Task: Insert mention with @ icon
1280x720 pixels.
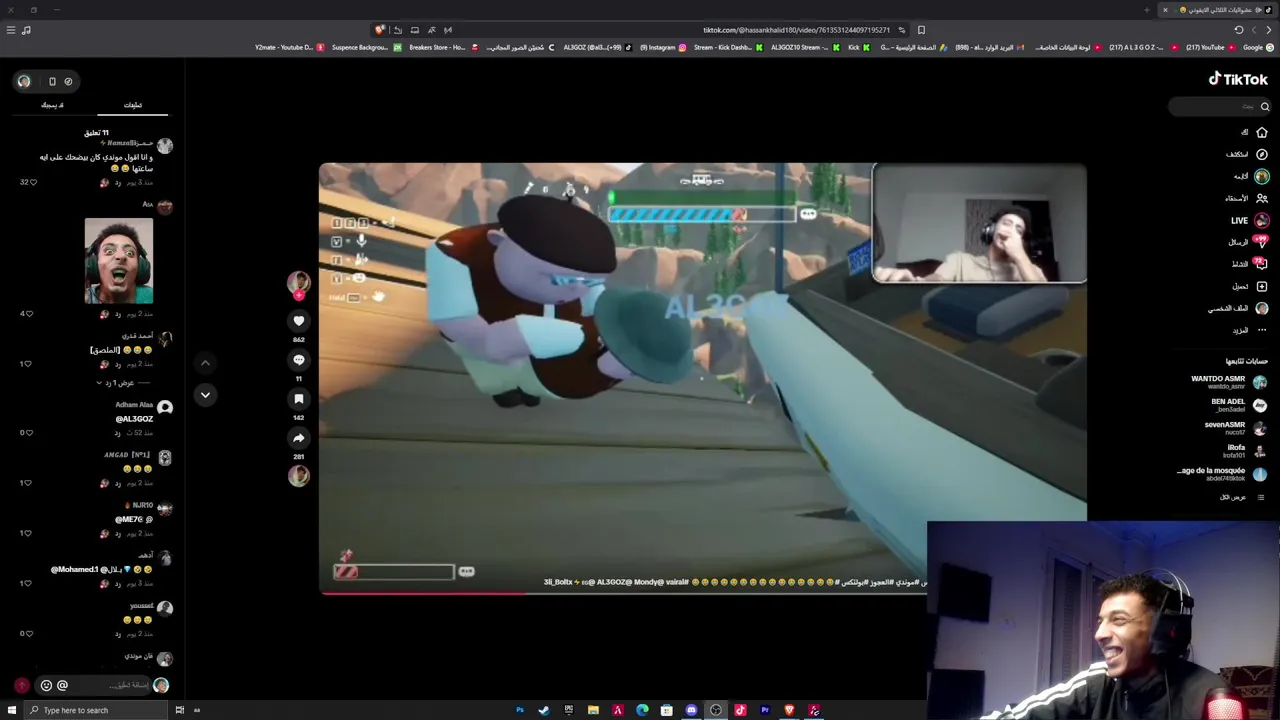Action: [62, 685]
